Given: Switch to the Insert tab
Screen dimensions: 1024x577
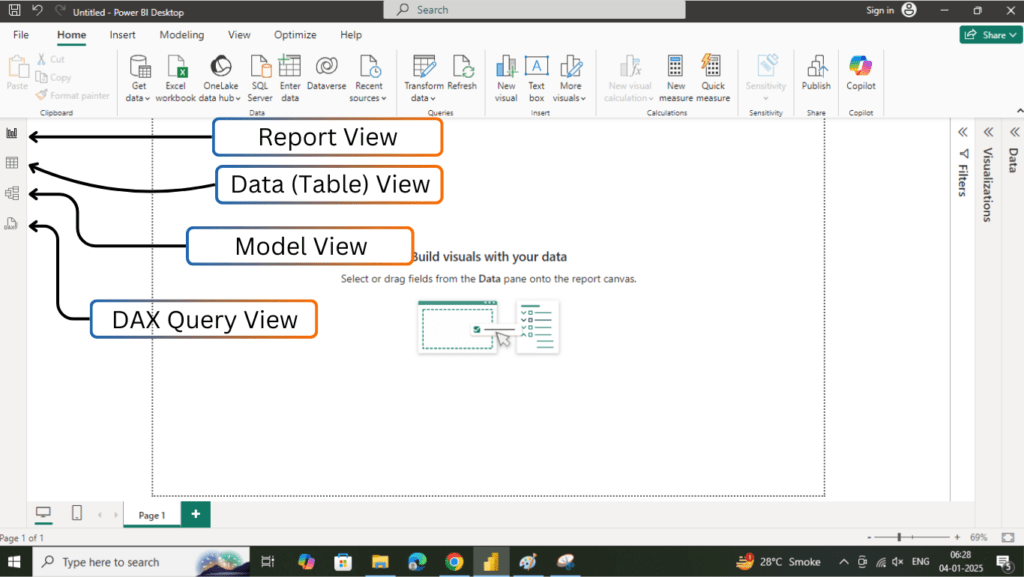Looking at the screenshot, I should click(123, 35).
